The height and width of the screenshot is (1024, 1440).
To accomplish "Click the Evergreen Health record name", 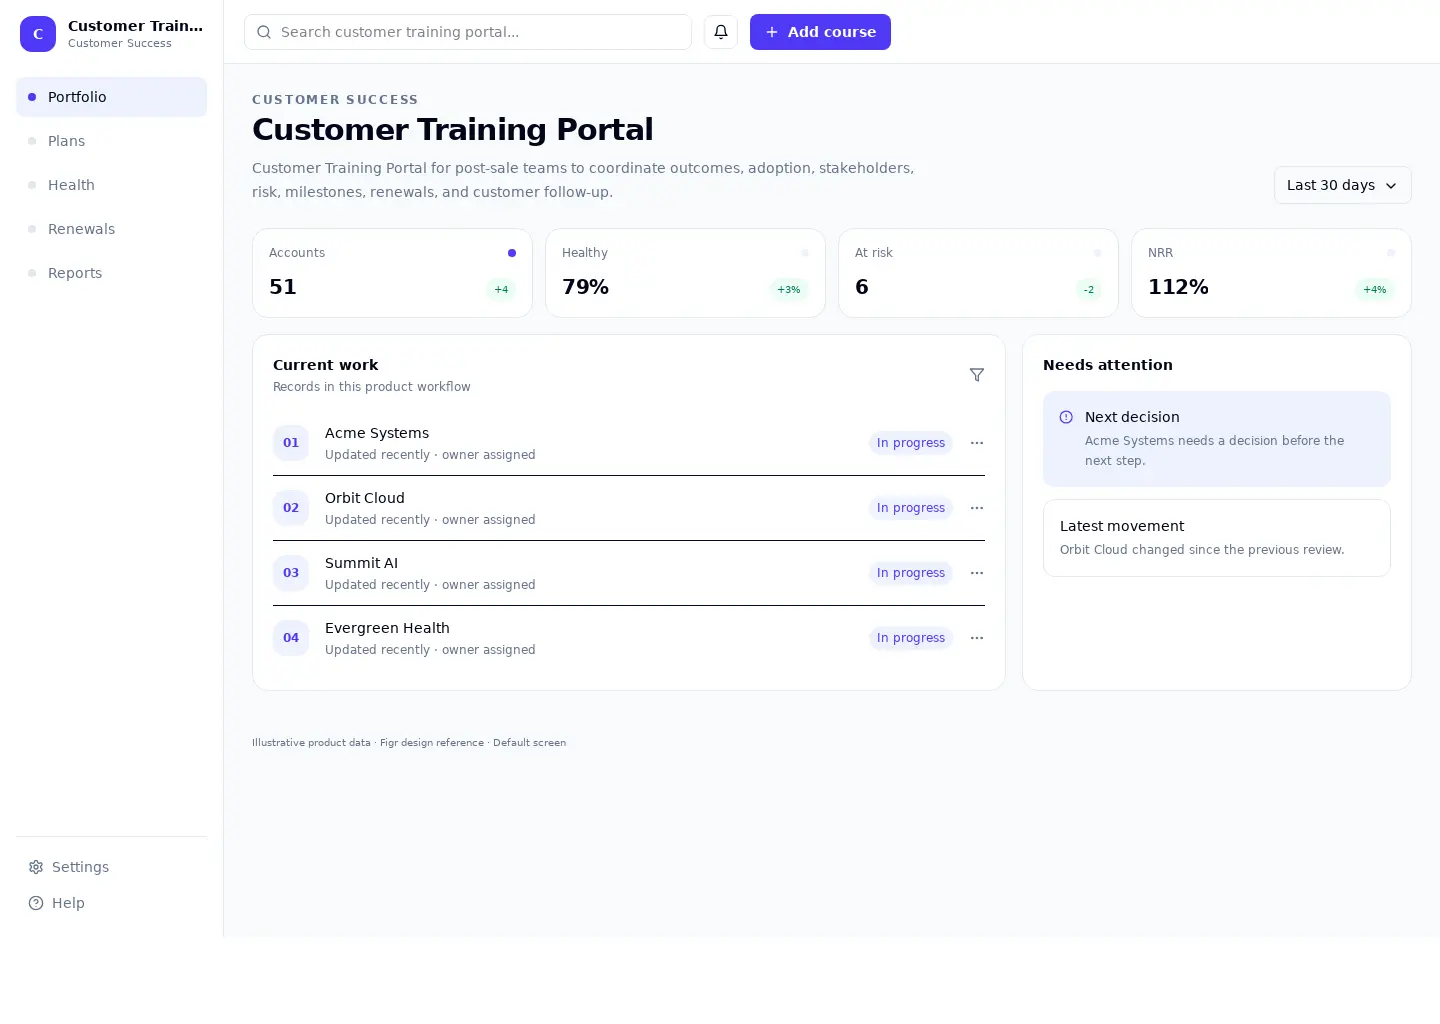I will point(387,628).
